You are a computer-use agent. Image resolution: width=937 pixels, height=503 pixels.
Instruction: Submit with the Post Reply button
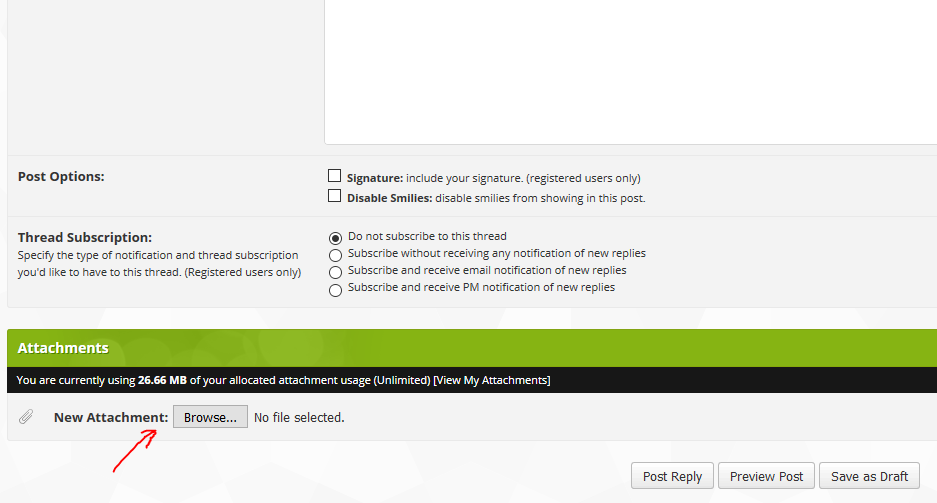(x=672, y=476)
